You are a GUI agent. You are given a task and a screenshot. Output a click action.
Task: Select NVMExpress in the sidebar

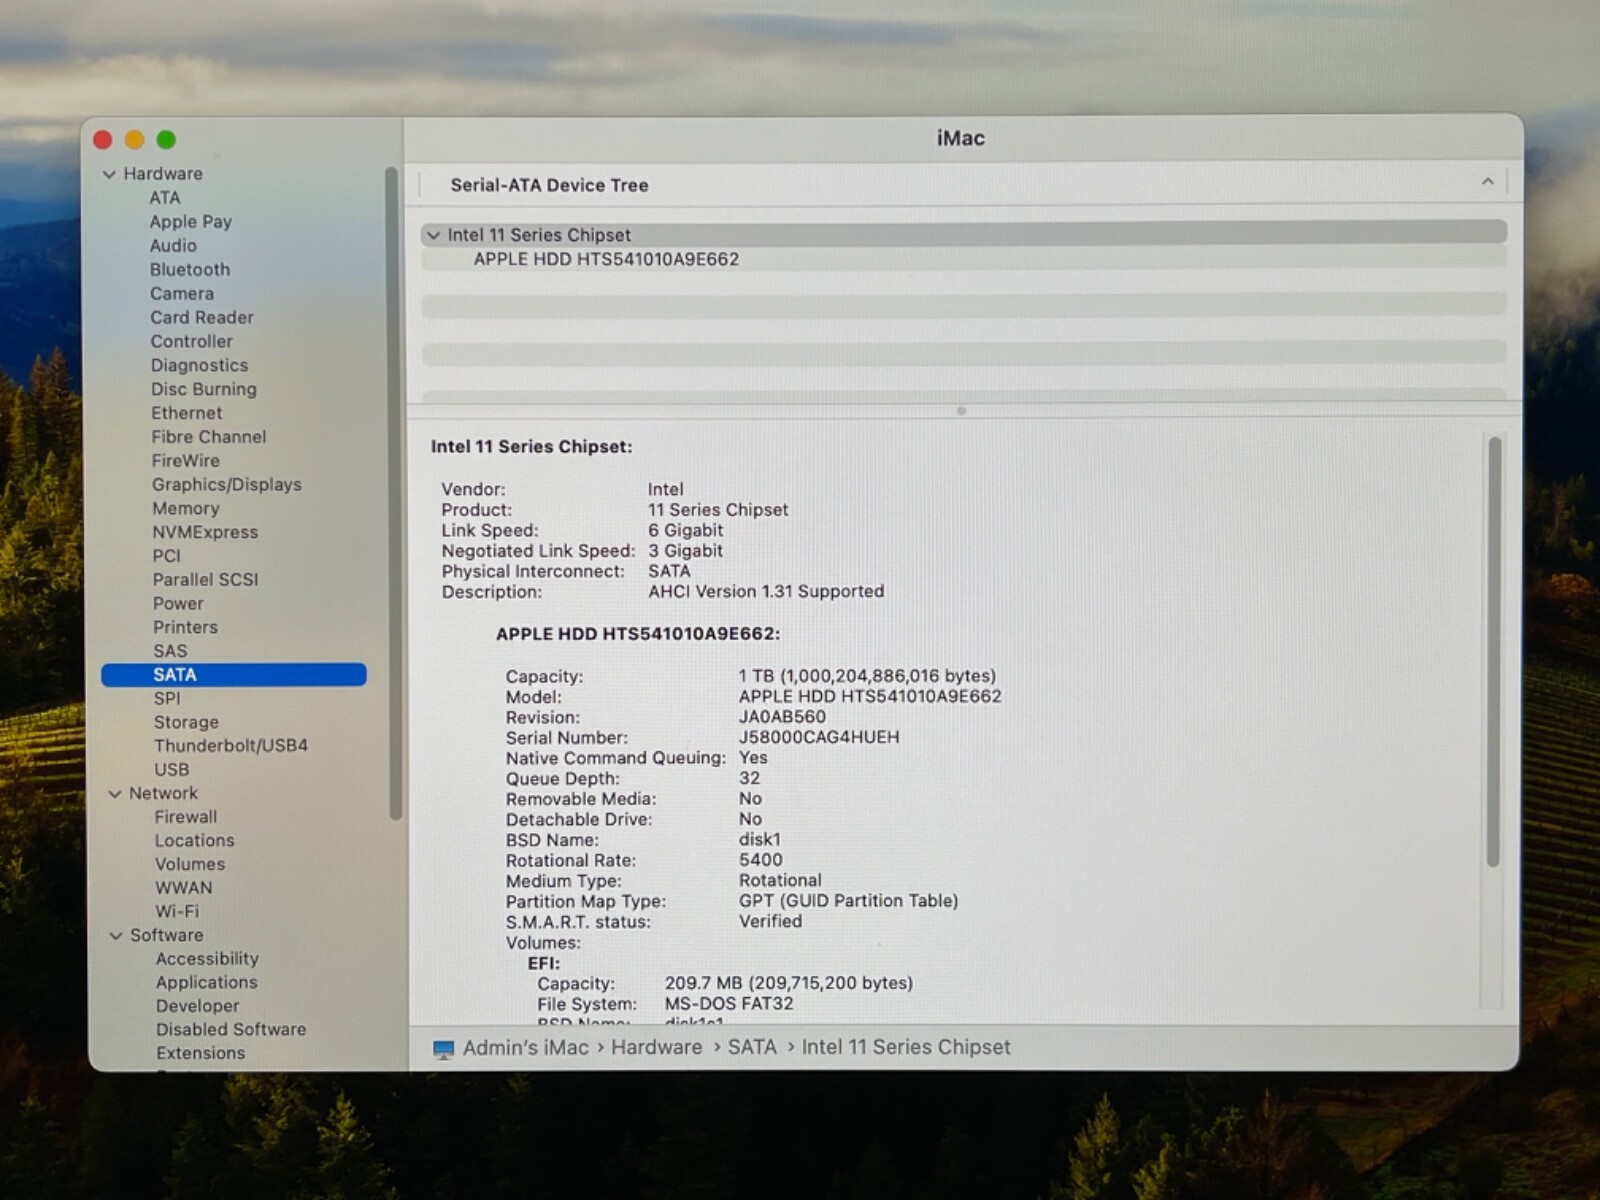(x=205, y=532)
